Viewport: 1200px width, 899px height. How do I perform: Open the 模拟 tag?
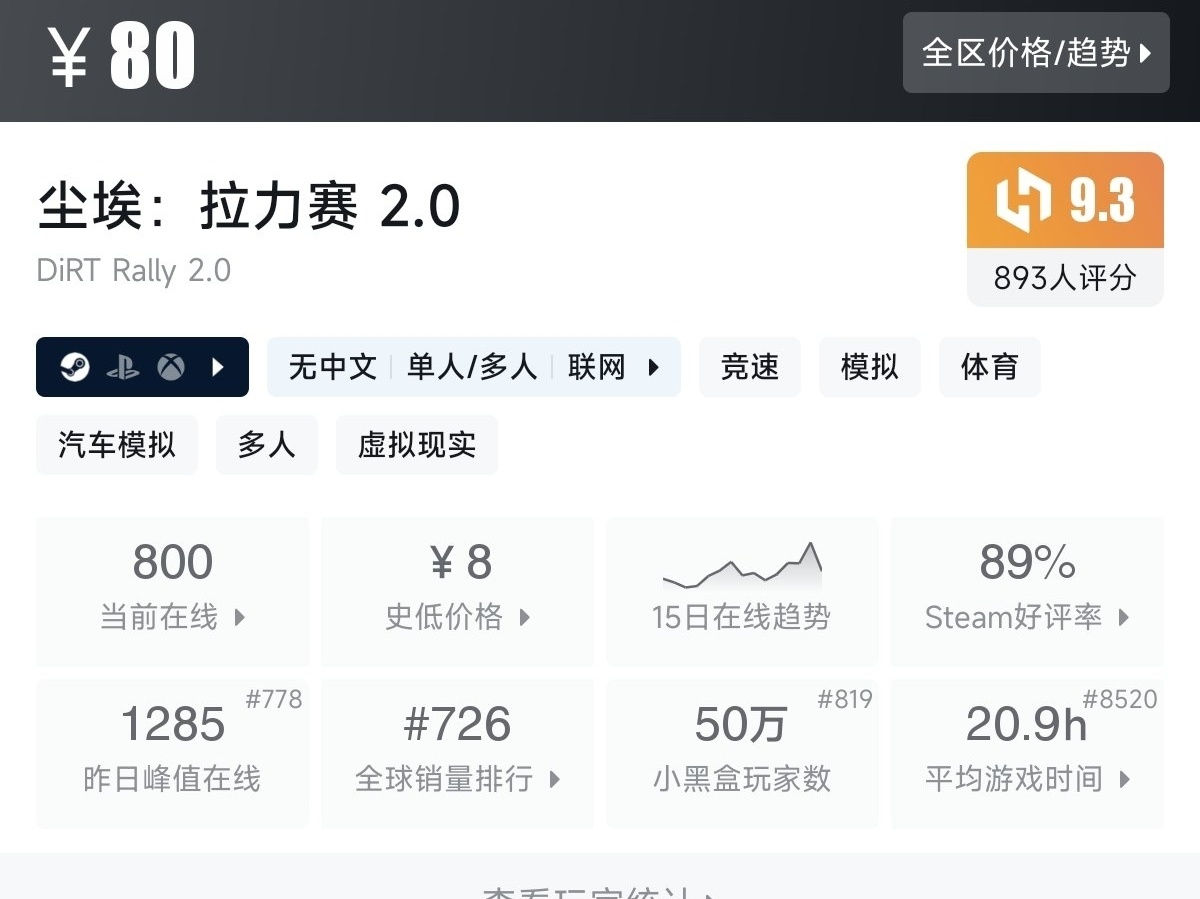(x=870, y=367)
